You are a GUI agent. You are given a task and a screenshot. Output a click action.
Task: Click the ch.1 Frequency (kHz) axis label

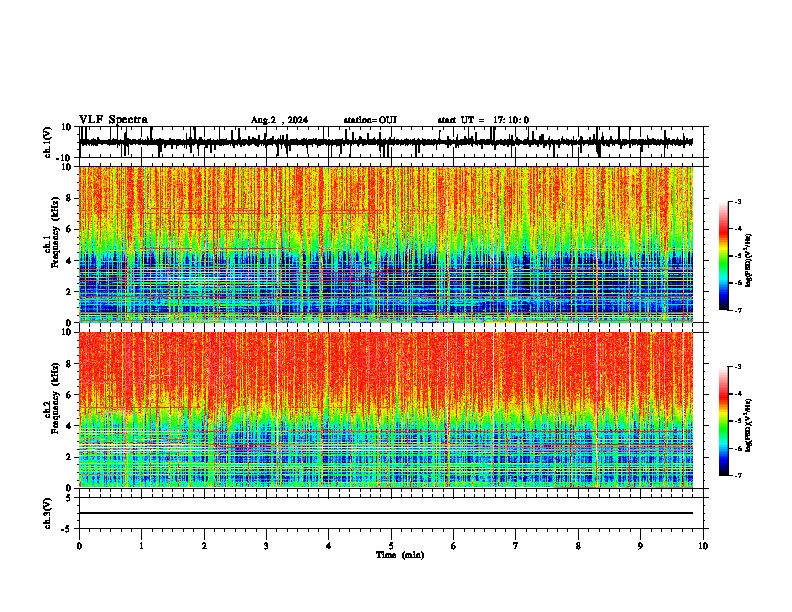pyautogui.click(x=52, y=230)
